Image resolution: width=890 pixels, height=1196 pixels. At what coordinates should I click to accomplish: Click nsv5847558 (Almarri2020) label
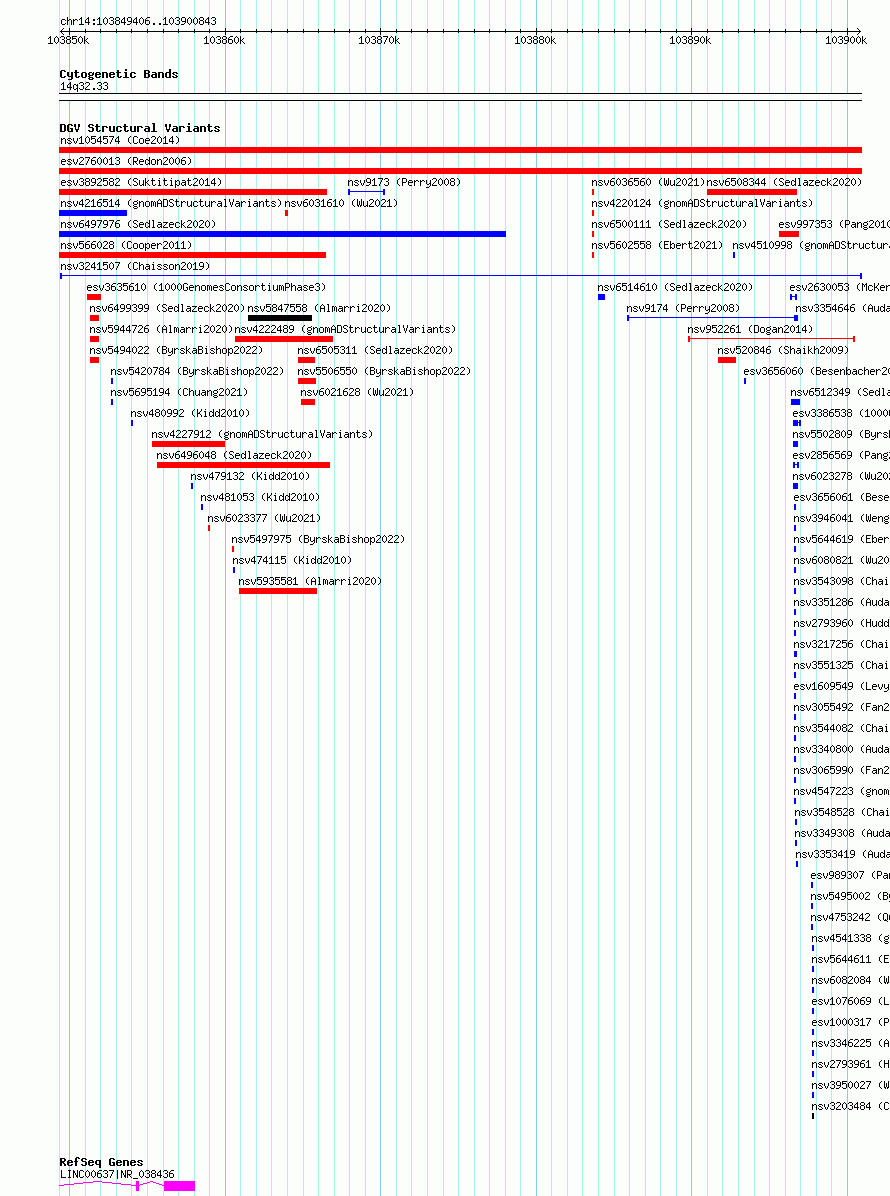coord(319,308)
